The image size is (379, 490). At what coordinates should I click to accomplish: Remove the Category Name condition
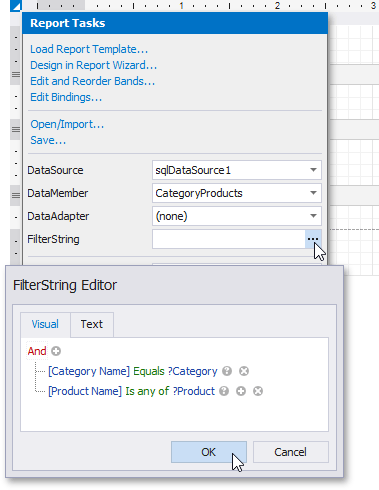244,371
